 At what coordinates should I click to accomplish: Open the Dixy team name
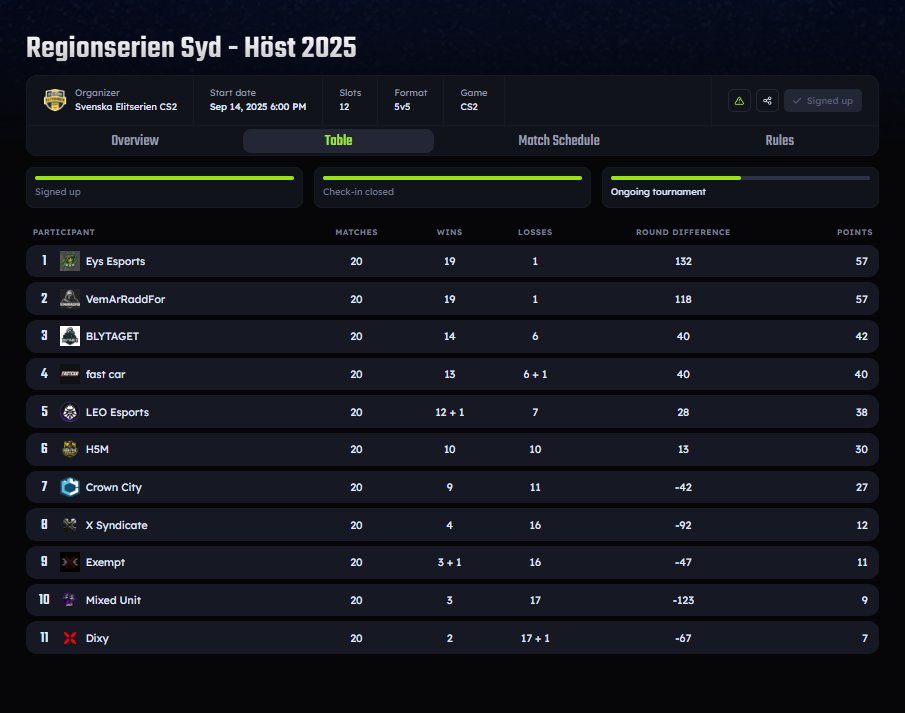(x=97, y=639)
